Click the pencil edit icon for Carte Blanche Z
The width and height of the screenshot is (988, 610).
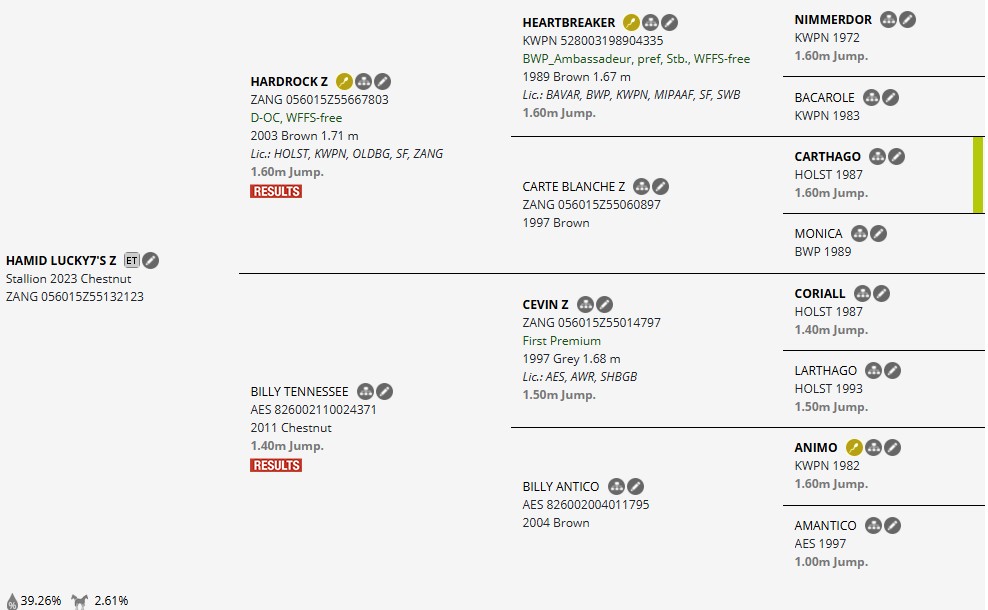pos(660,186)
